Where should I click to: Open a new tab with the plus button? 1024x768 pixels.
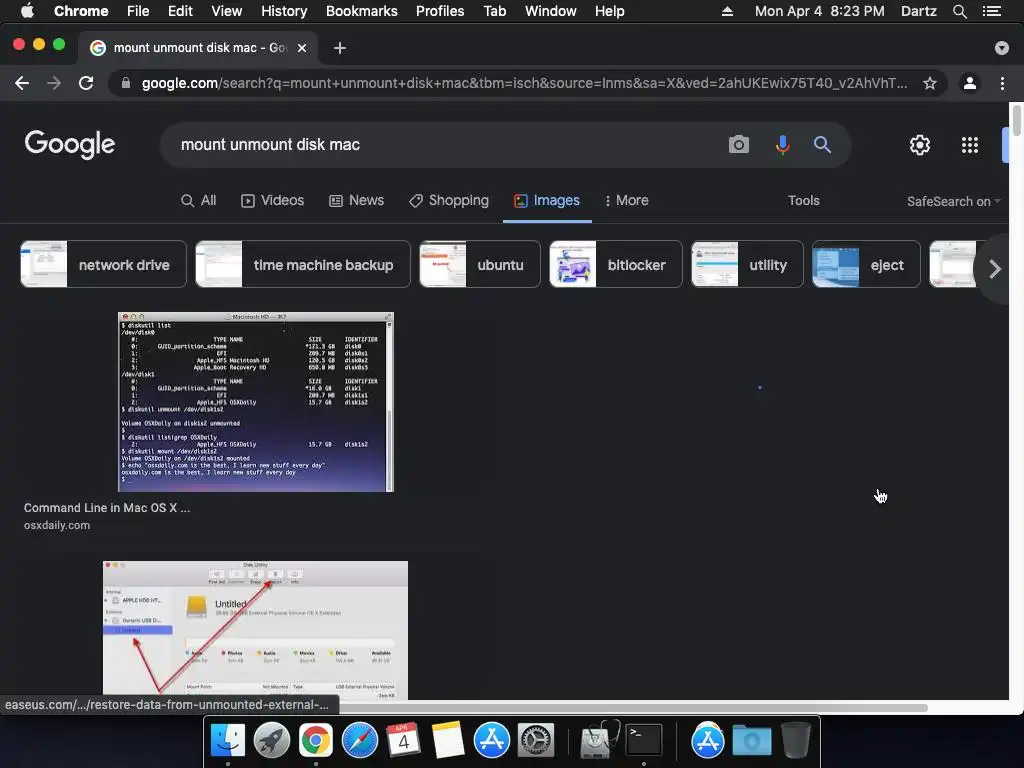pyautogui.click(x=340, y=48)
